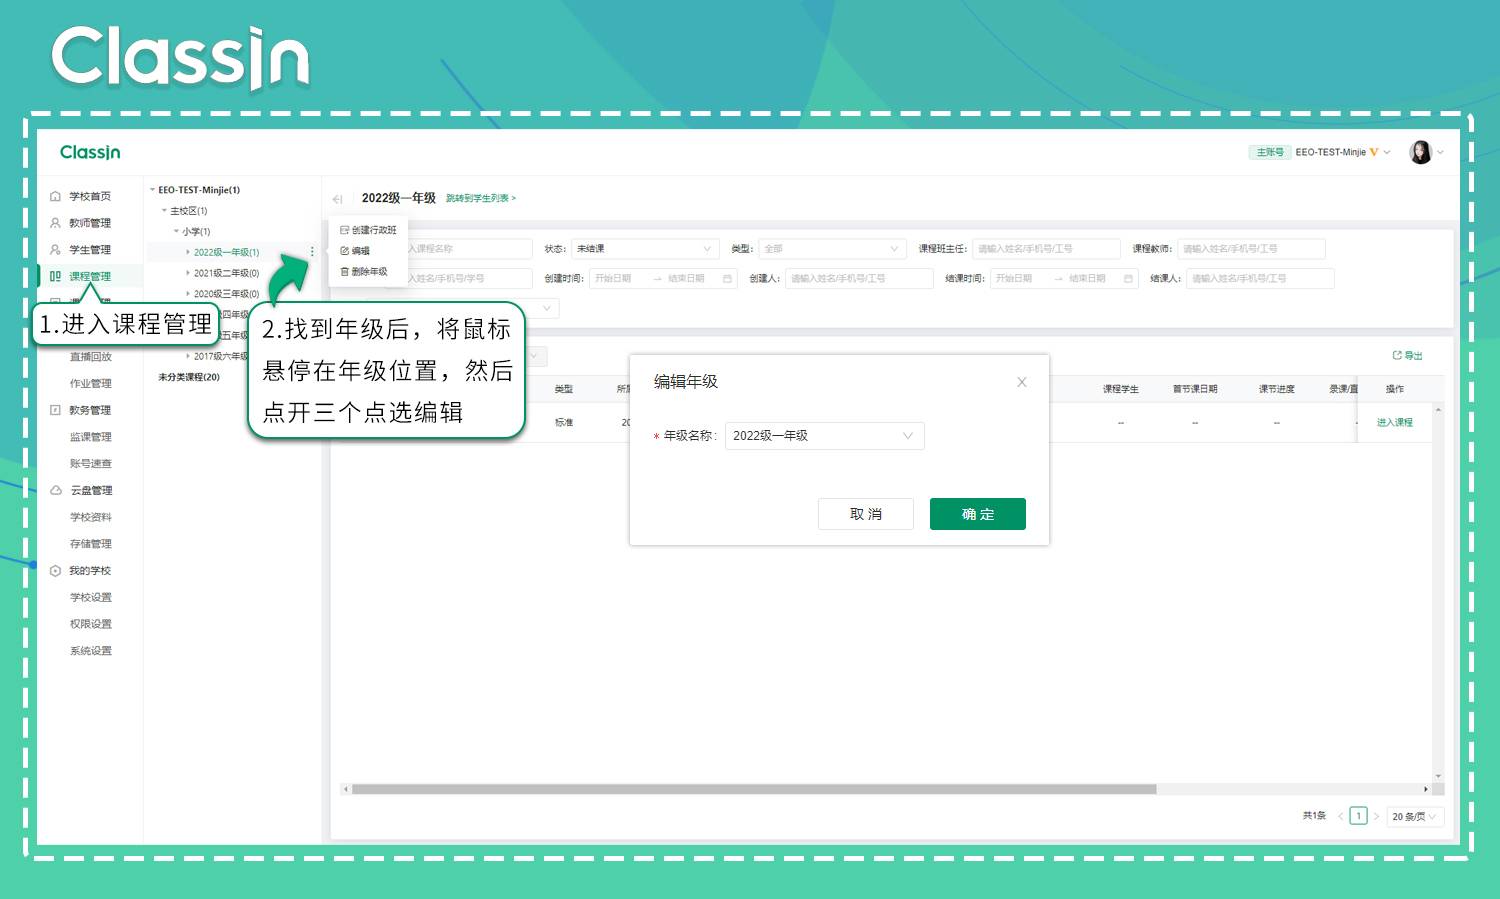Open 学生管理 in the sidebar

point(90,250)
